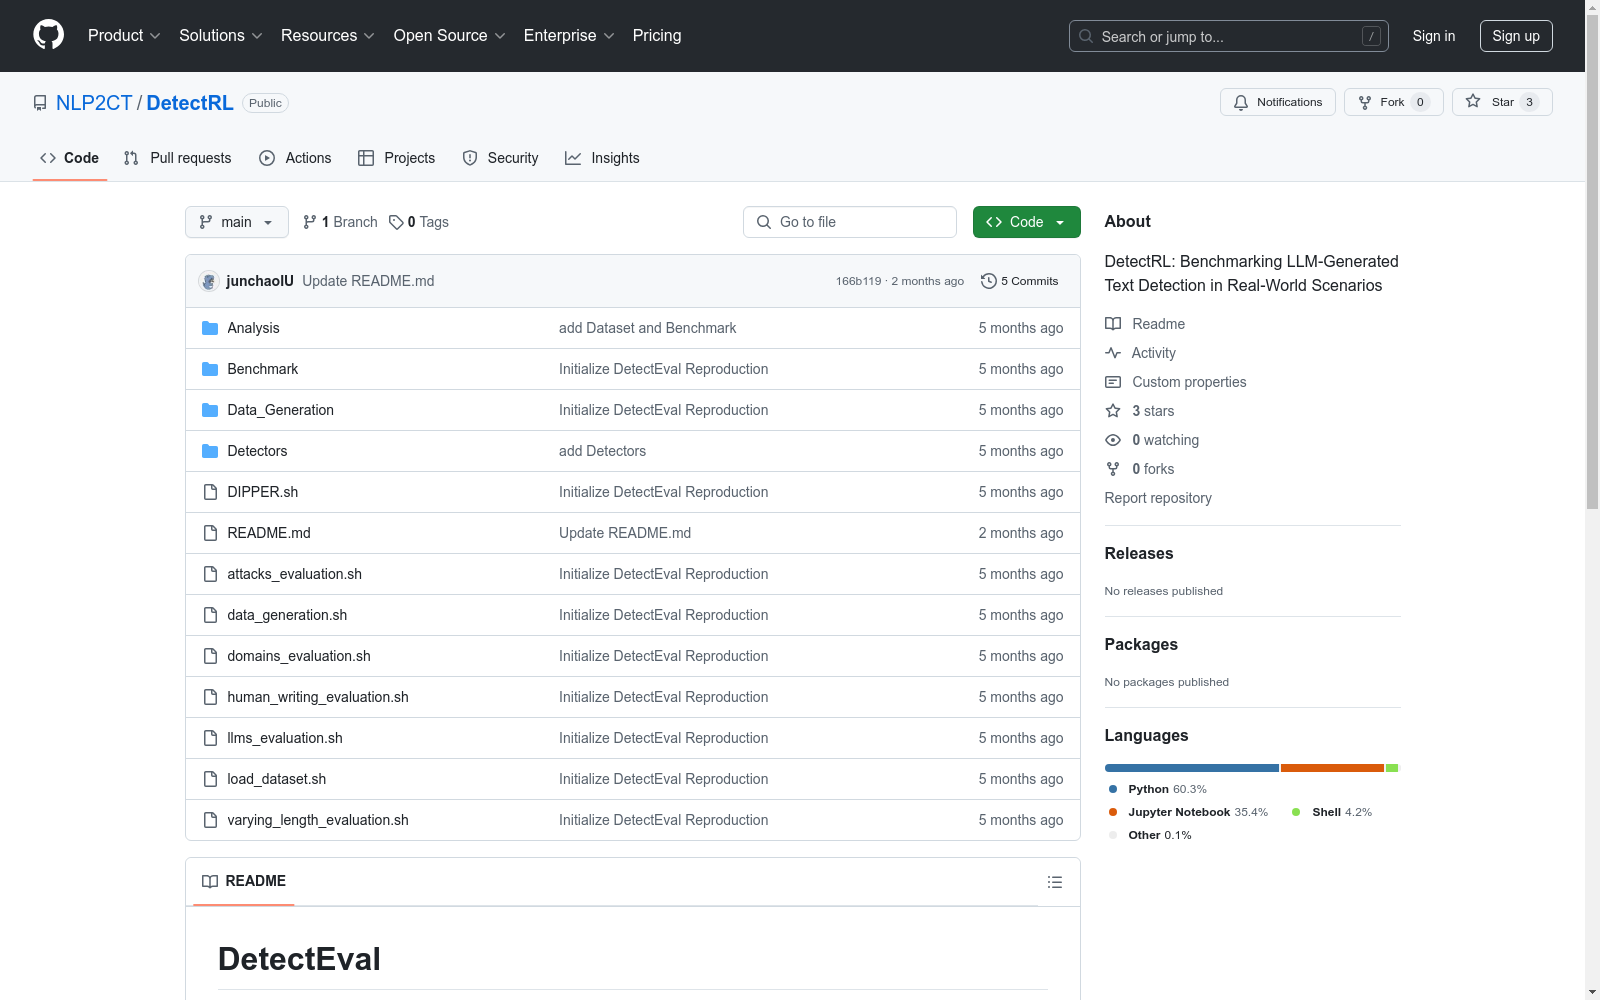1600x1000 pixels.
Task: Expand the Open Source menu
Action: pos(450,35)
